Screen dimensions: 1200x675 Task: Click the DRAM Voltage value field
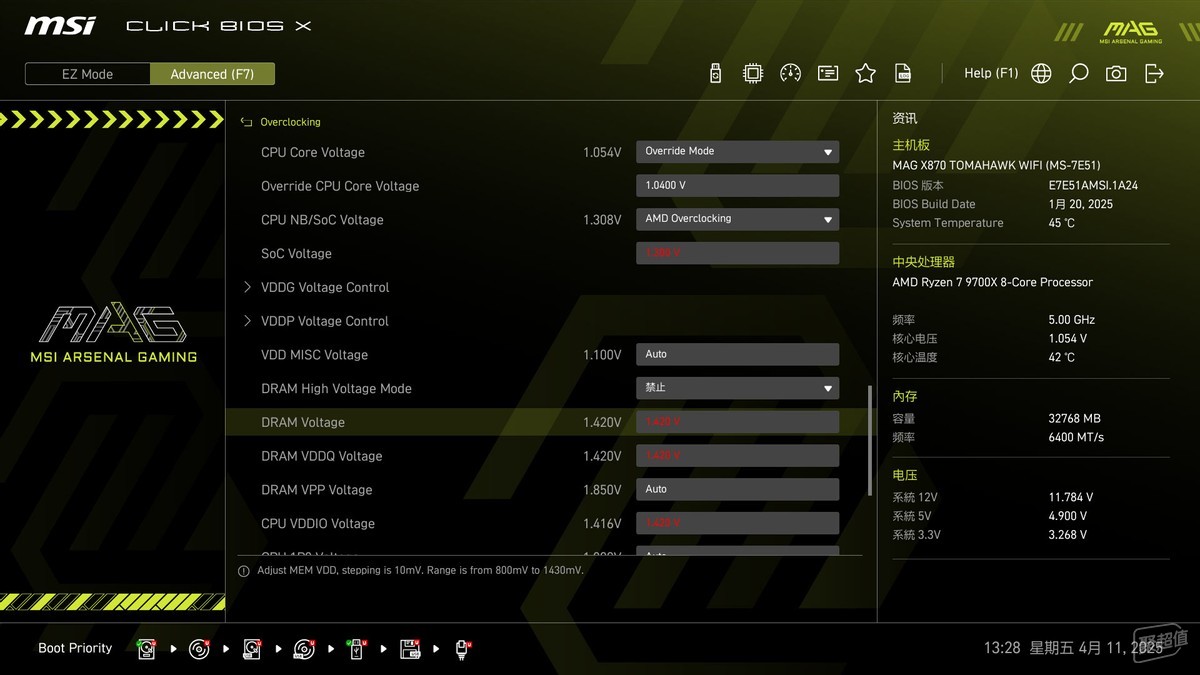(737, 422)
